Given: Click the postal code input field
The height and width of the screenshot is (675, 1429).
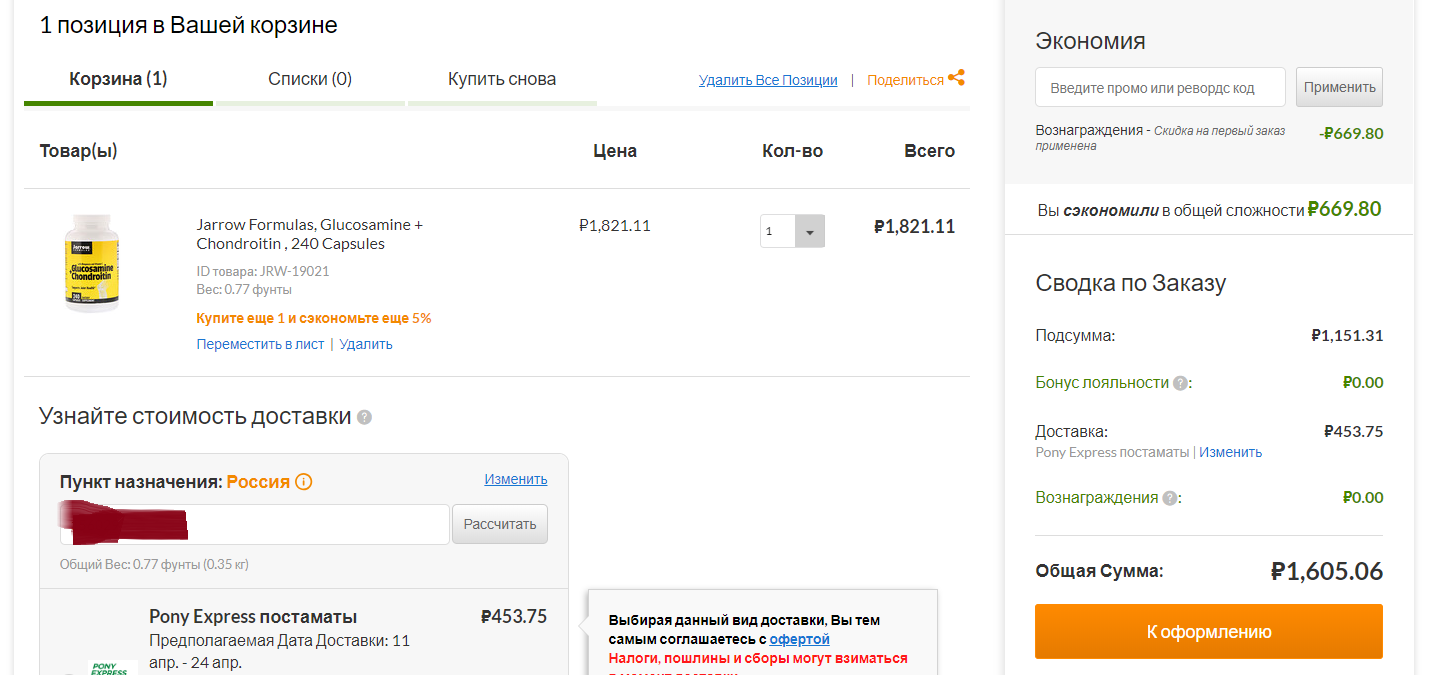Looking at the screenshot, I should click(254, 524).
